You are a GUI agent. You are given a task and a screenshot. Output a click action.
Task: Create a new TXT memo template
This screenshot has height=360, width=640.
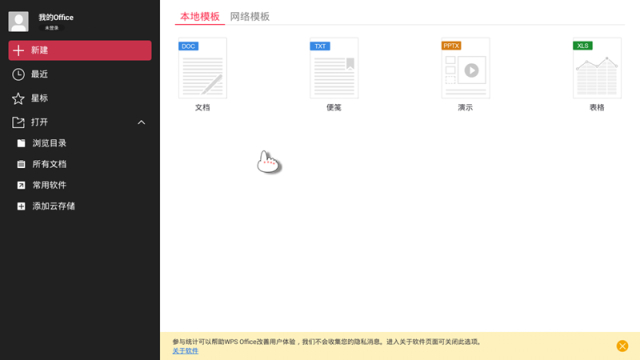(334, 68)
